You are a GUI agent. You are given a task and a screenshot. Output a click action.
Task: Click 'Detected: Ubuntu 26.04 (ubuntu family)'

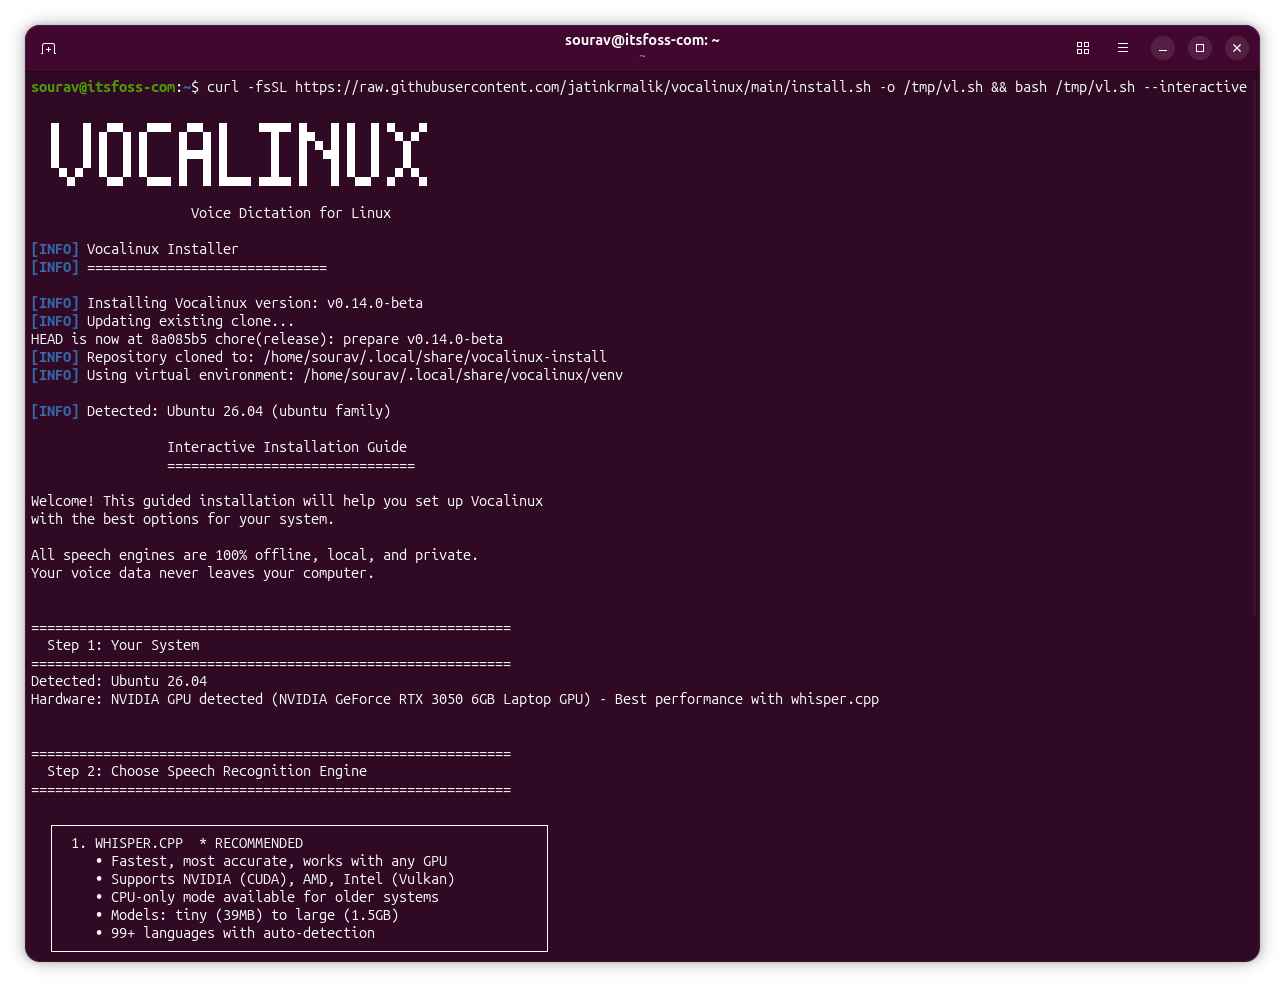(x=211, y=411)
